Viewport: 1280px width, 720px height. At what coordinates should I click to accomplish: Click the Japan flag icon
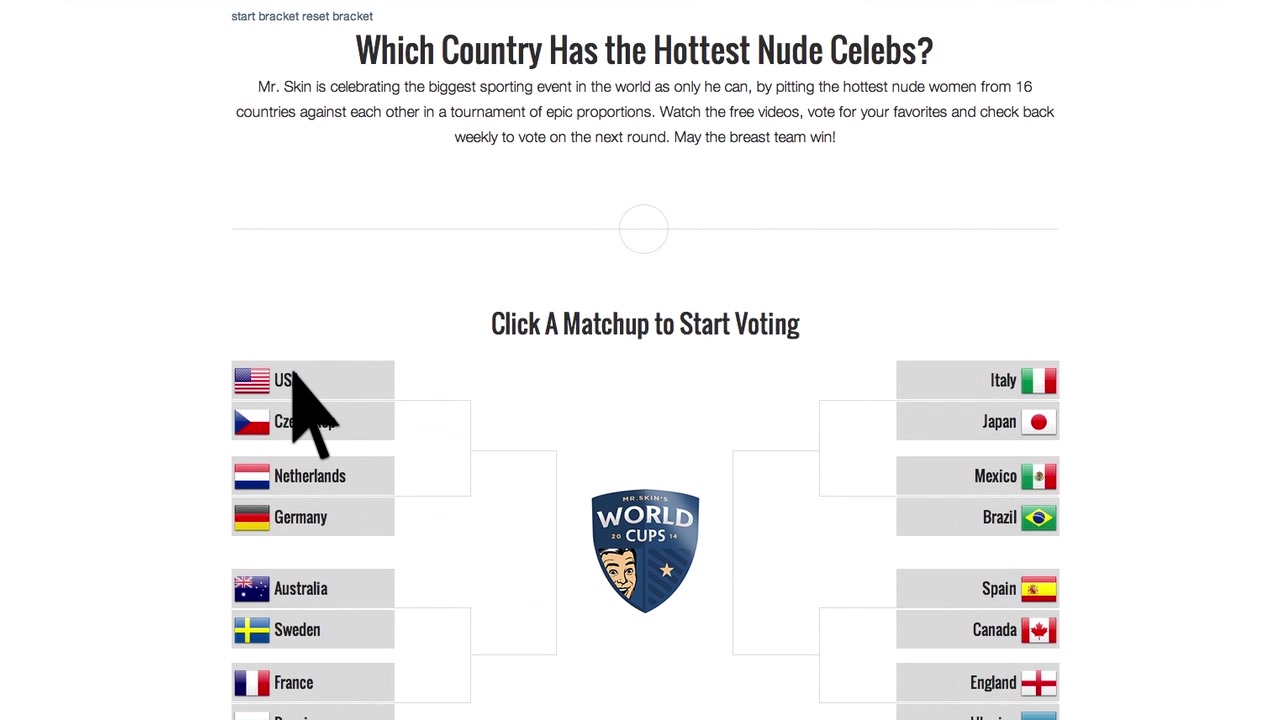pyautogui.click(x=1039, y=422)
